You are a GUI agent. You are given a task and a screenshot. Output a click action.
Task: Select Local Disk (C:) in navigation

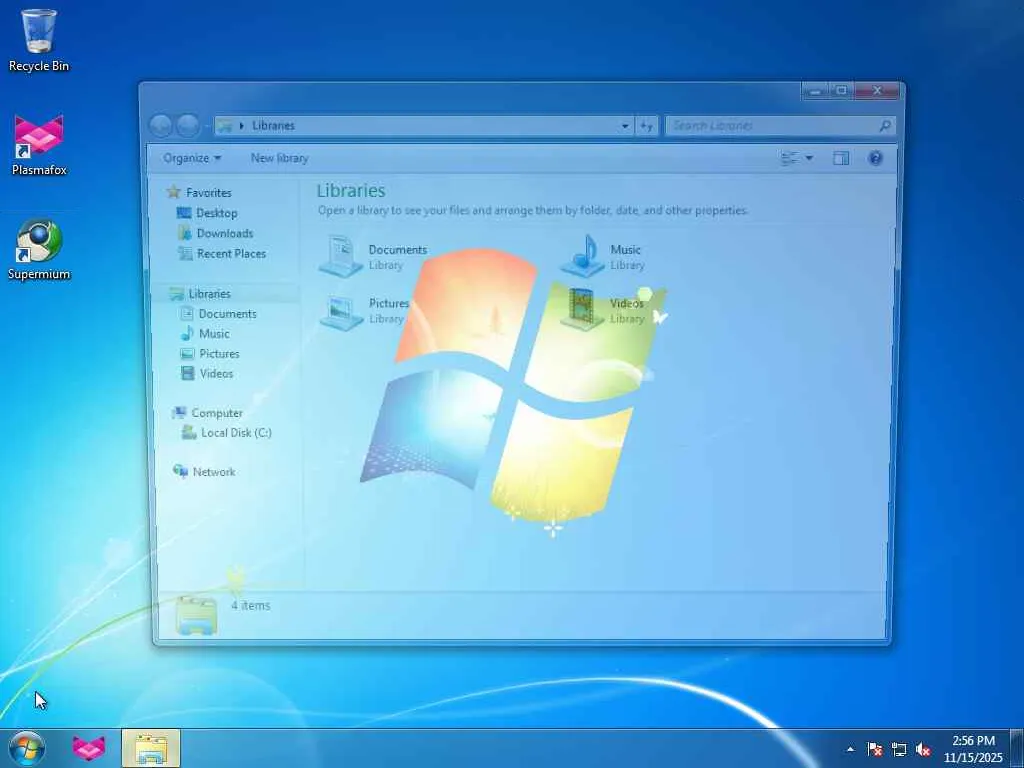click(x=227, y=432)
